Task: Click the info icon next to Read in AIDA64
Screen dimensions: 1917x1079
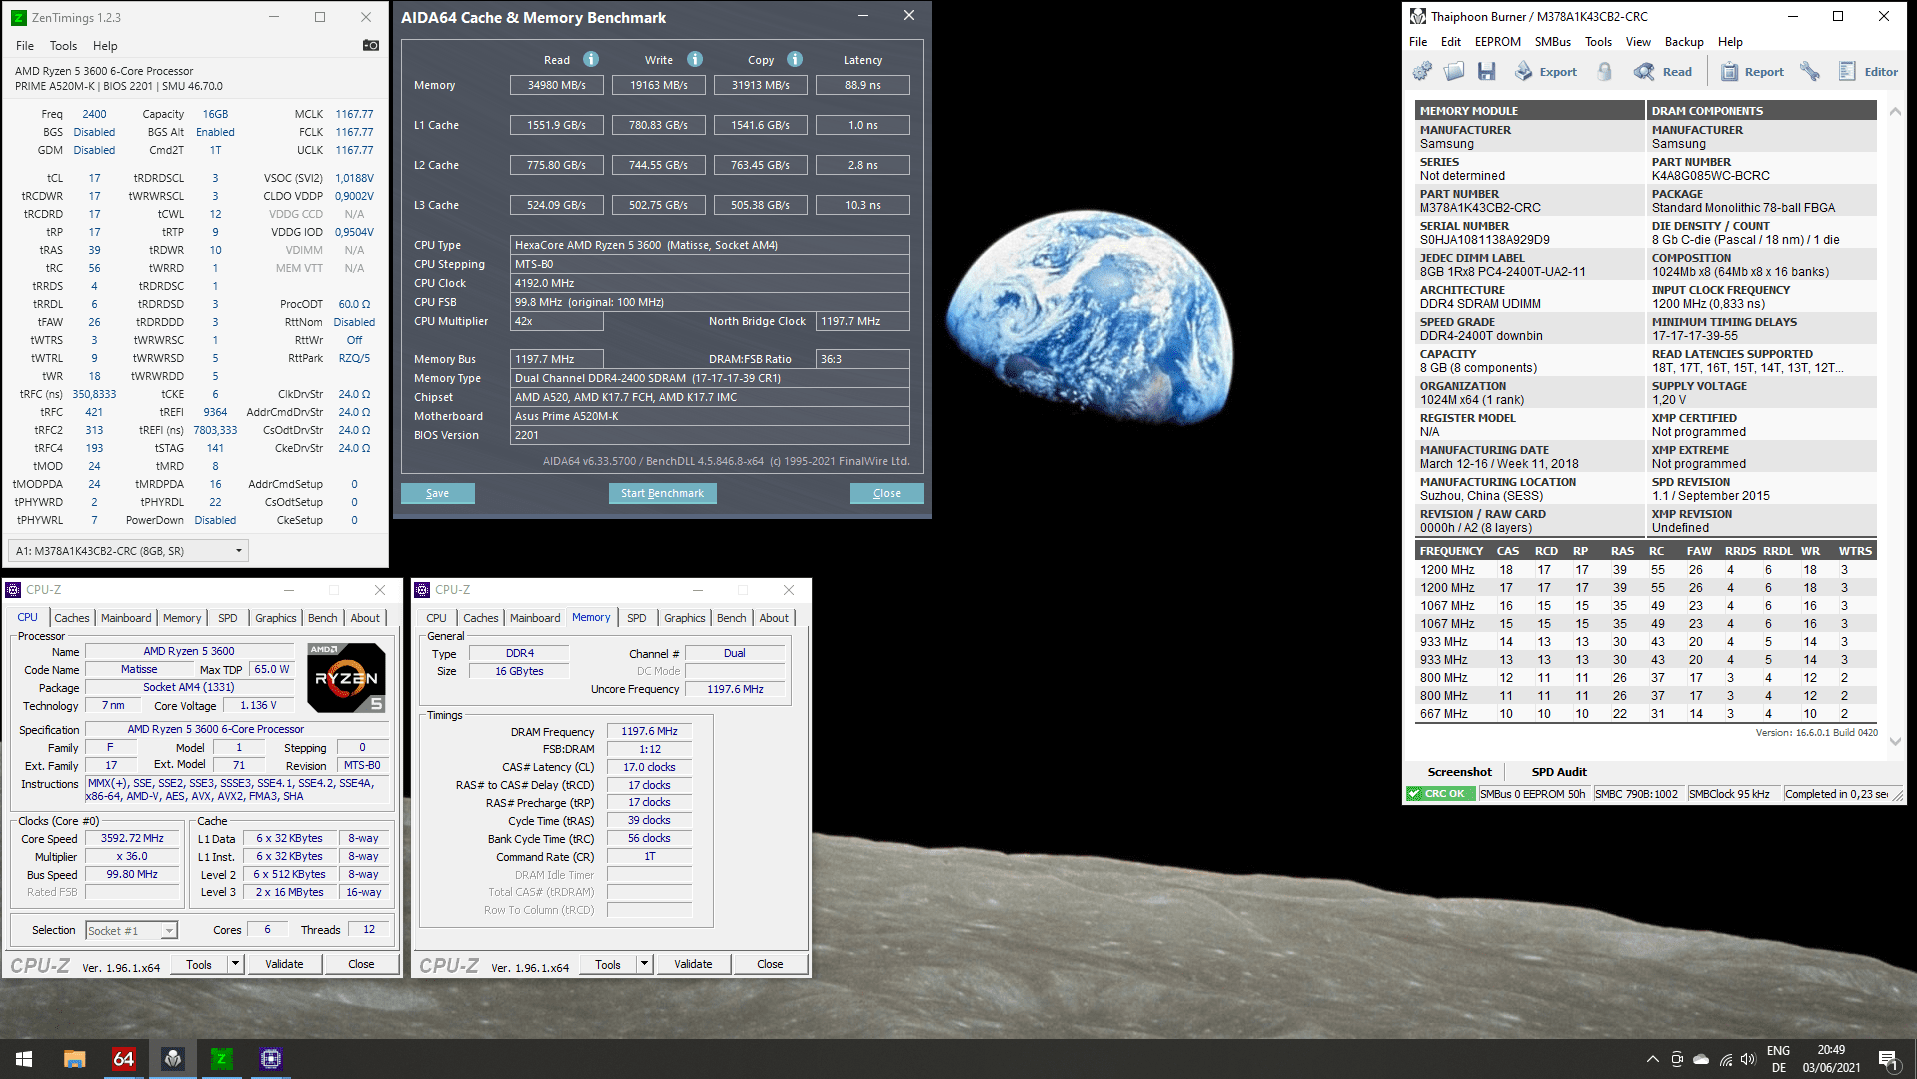Action: pos(591,59)
